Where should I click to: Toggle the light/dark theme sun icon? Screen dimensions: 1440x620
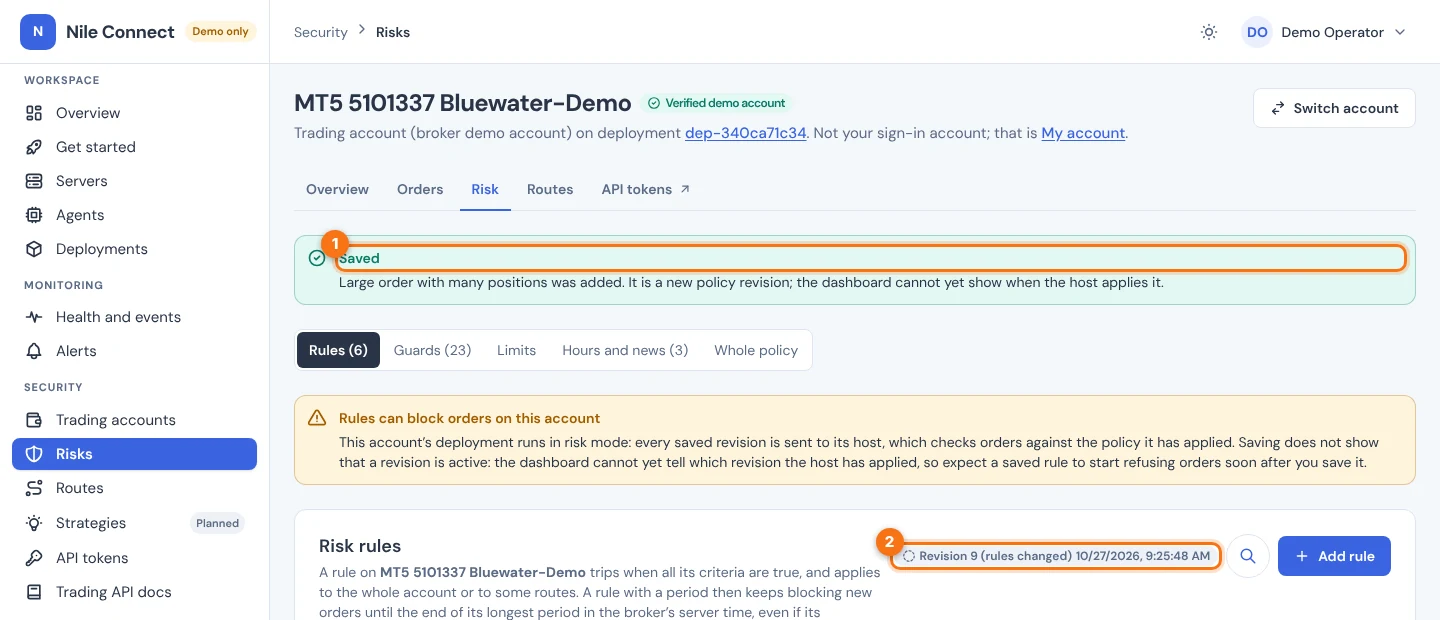(x=1209, y=32)
